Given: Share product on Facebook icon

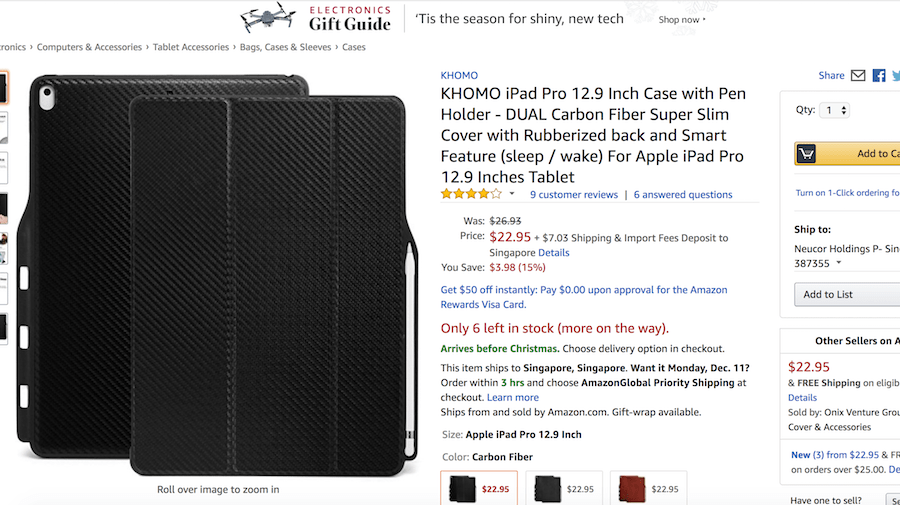Looking at the screenshot, I should point(879,76).
